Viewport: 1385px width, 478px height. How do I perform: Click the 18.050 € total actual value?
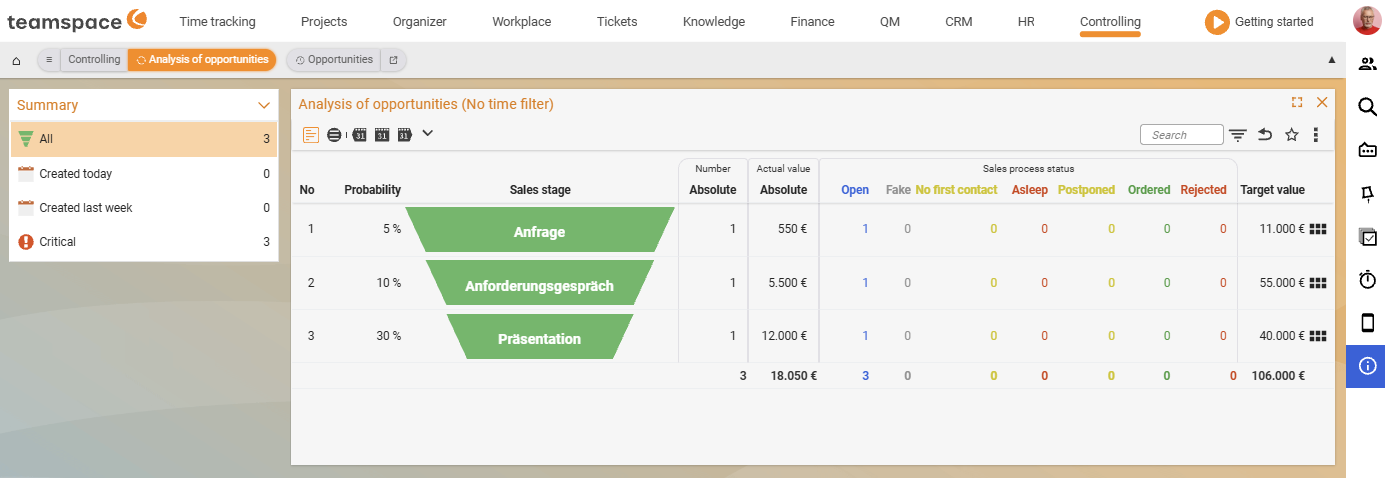click(794, 376)
